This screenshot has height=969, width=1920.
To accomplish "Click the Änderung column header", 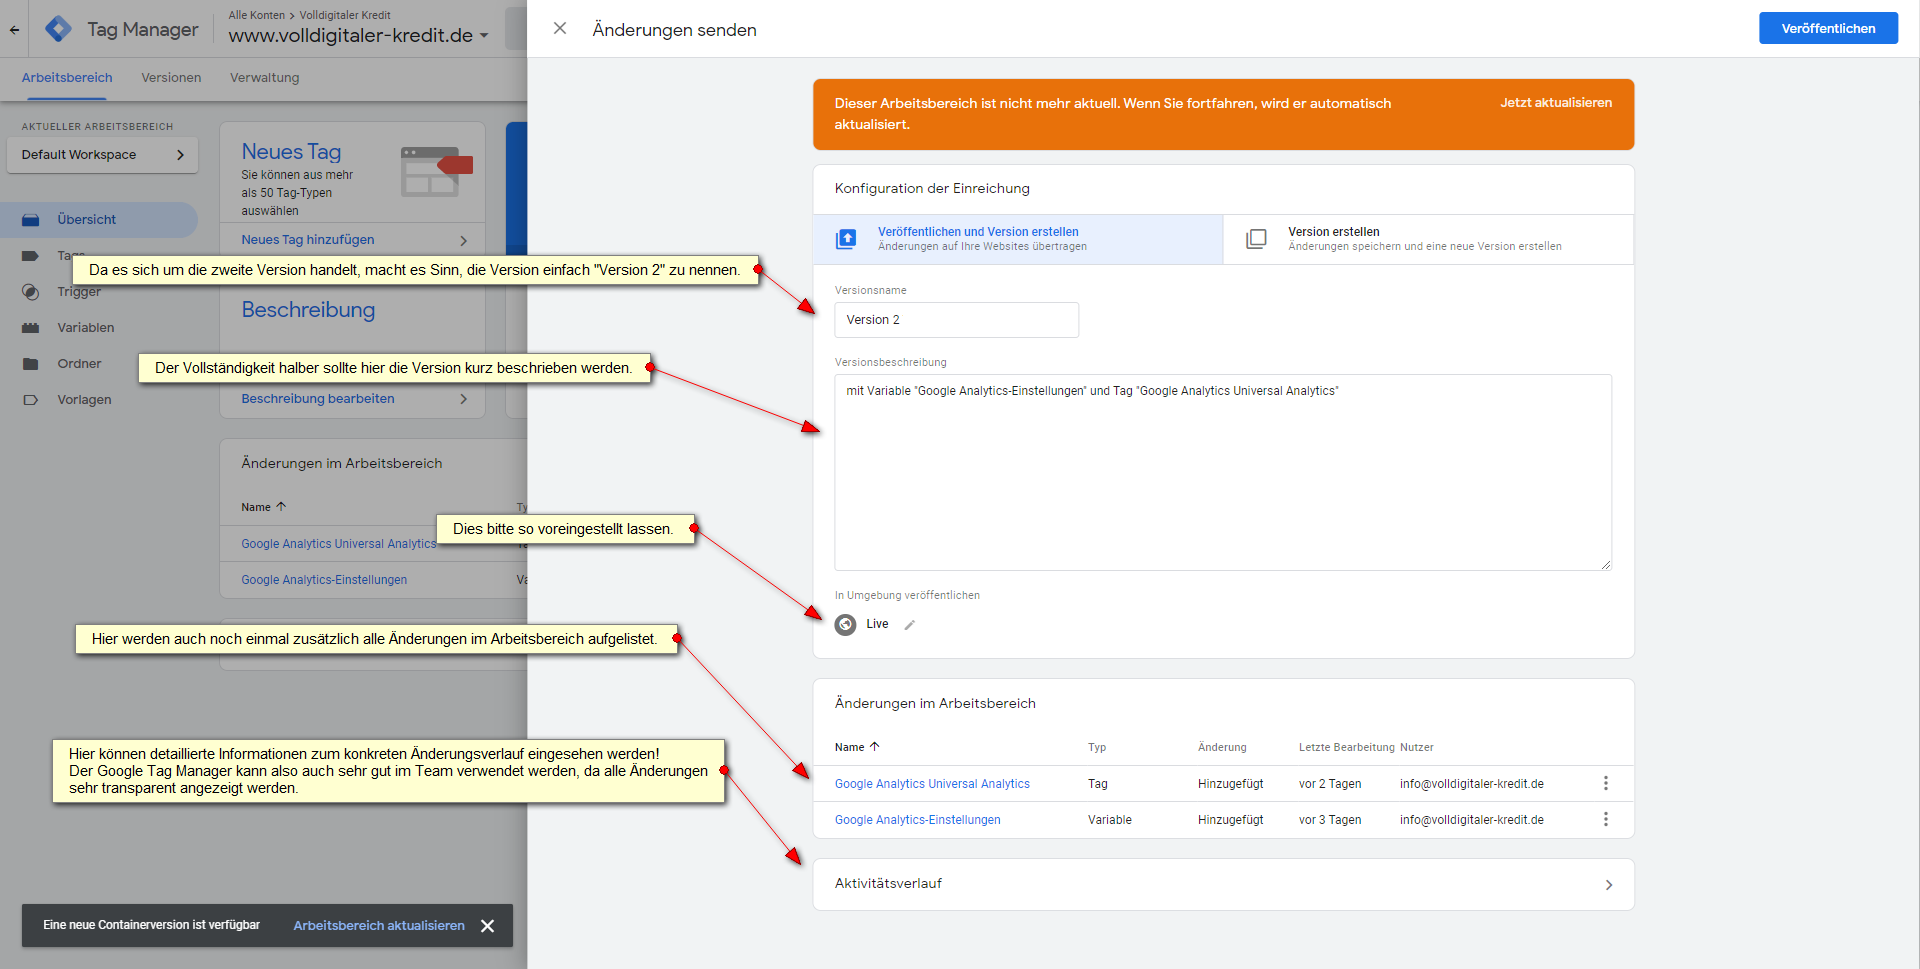I will coord(1222,747).
